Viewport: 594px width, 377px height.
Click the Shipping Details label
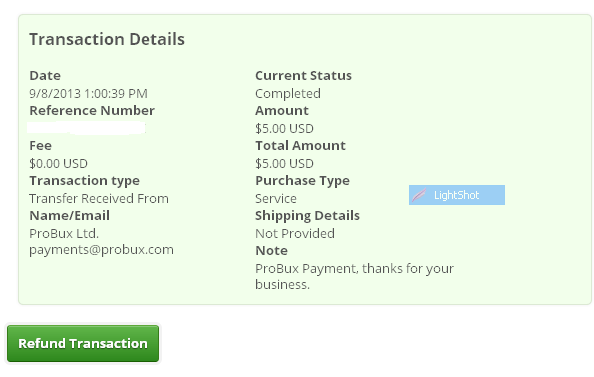307,216
